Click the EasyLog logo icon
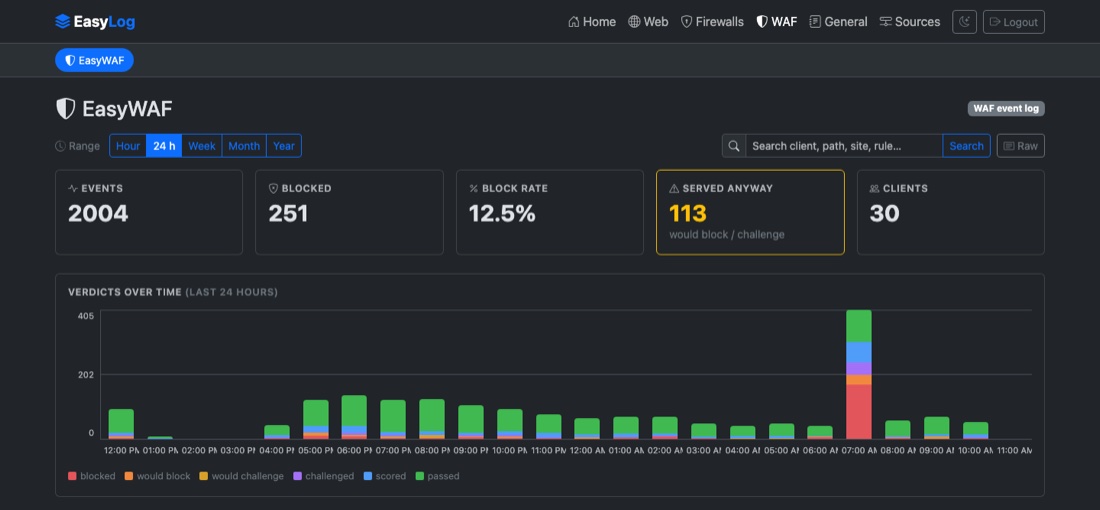This screenshot has height=510, width=1100. coord(62,22)
